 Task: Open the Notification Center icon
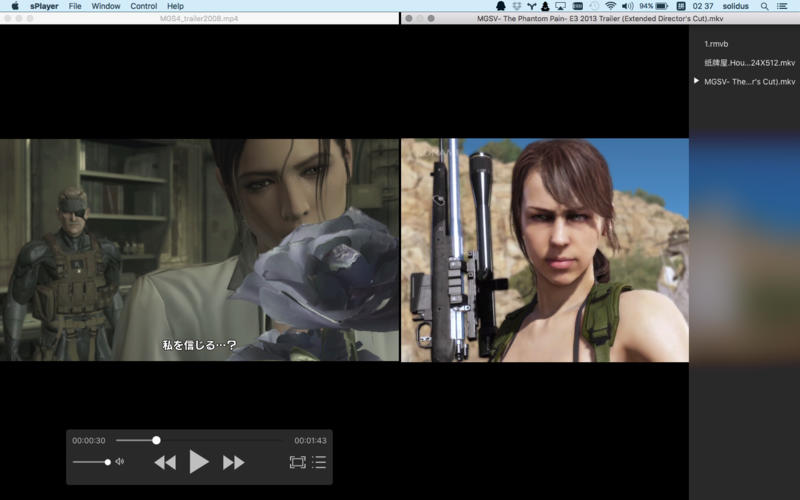click(x=782, y=6)
